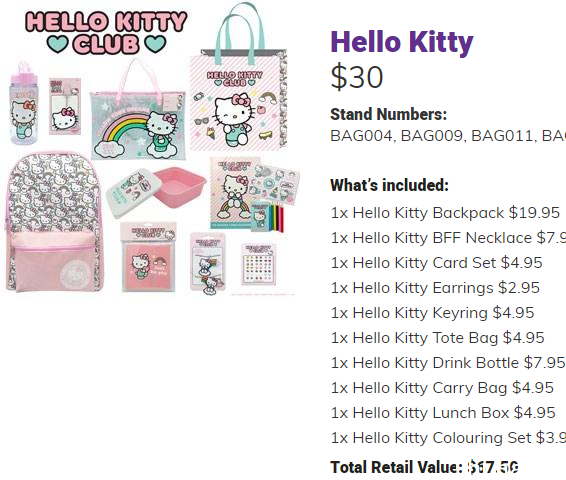Screen dimensions: 566x480
Task: Click the Hello Kitty Club logo
Action: point(106,33)
